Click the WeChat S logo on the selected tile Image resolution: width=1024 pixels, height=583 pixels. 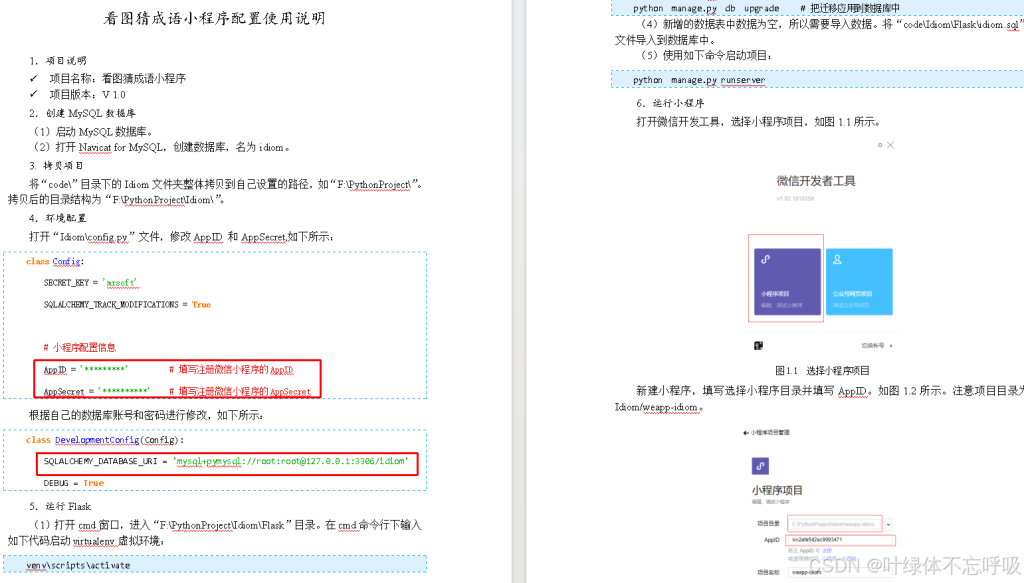[765, 258]
